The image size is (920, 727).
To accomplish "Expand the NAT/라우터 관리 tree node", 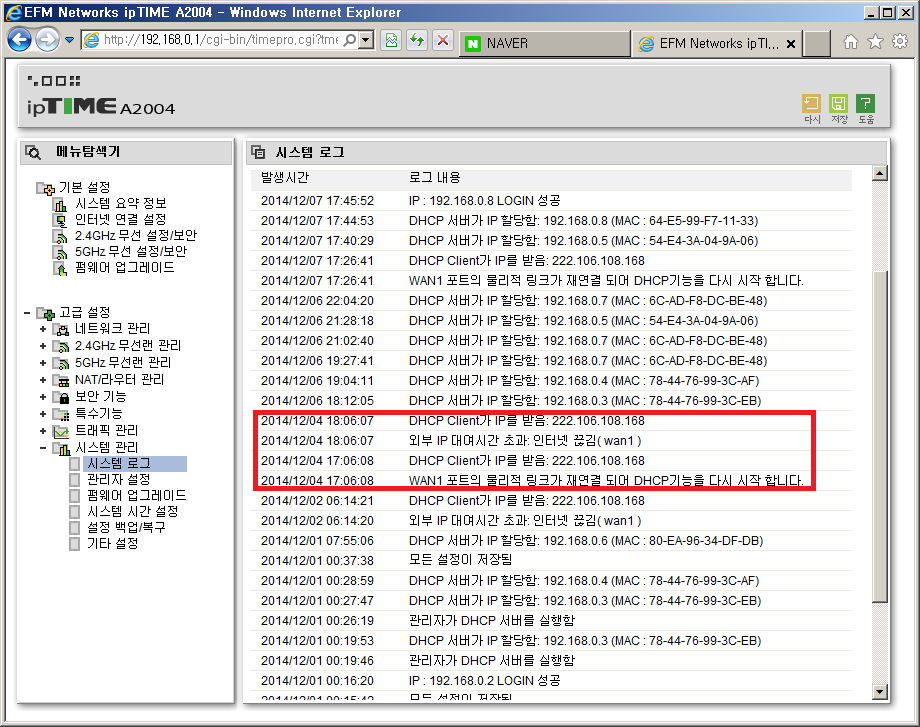I will coord(43,380).
